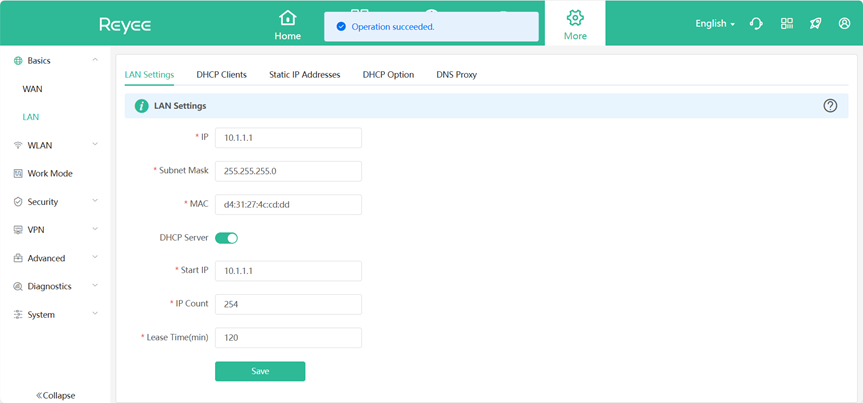Open the English language dropdown
This screenshot has height=403, width=863.
click(715, 23)
